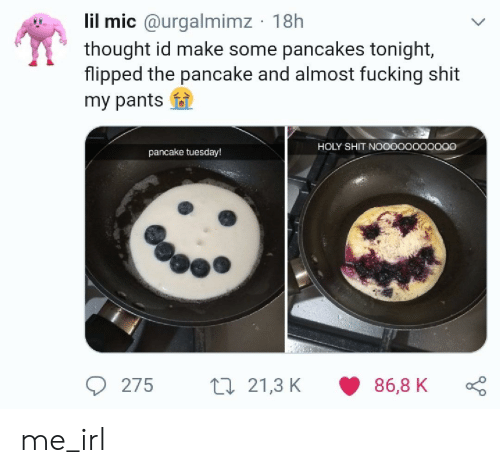Open the pink Kirby profile avatar
The height and width of the screenshot is (473, 500).
41,40
